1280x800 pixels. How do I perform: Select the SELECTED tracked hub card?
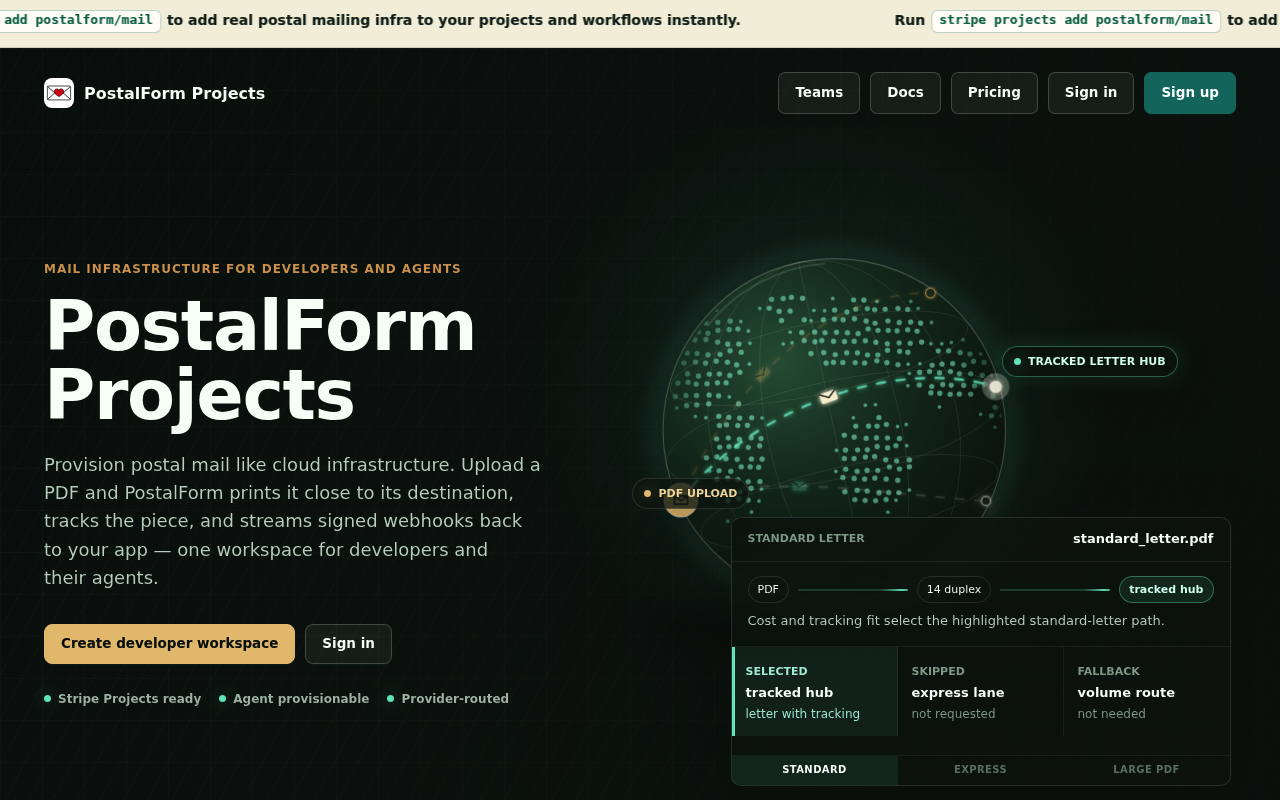point(815,692)
